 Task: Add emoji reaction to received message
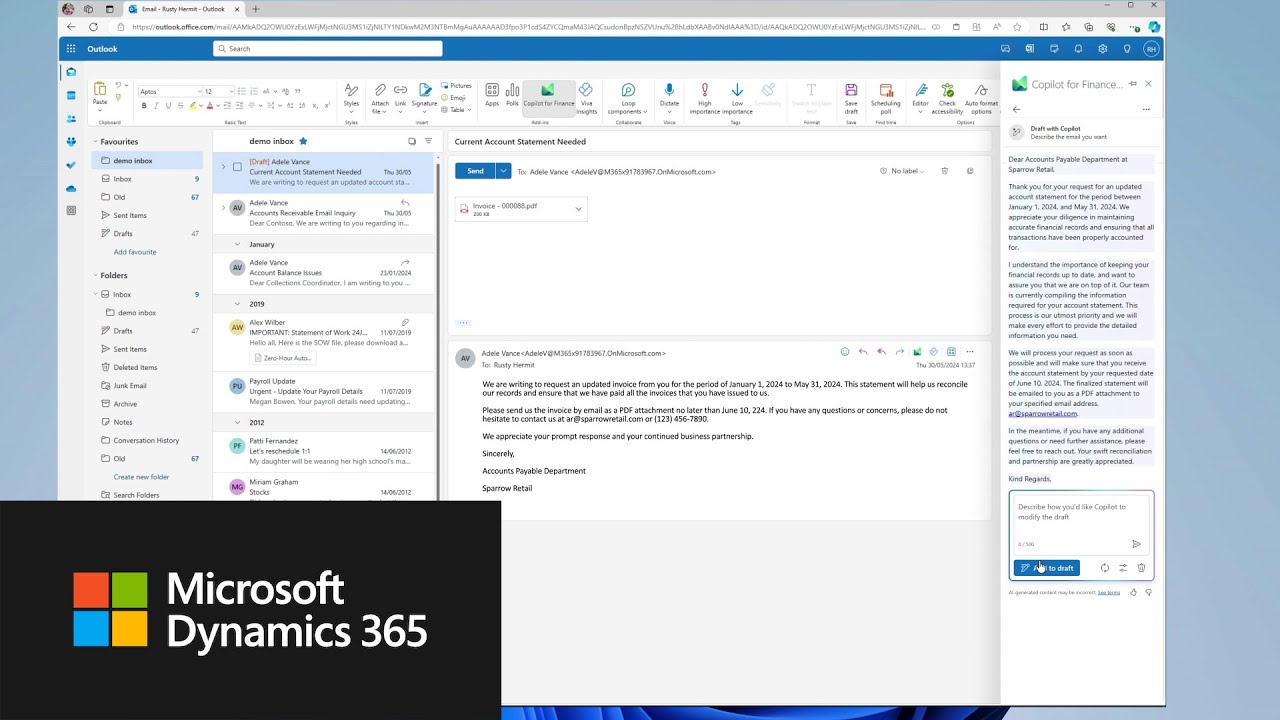point(845,352)
